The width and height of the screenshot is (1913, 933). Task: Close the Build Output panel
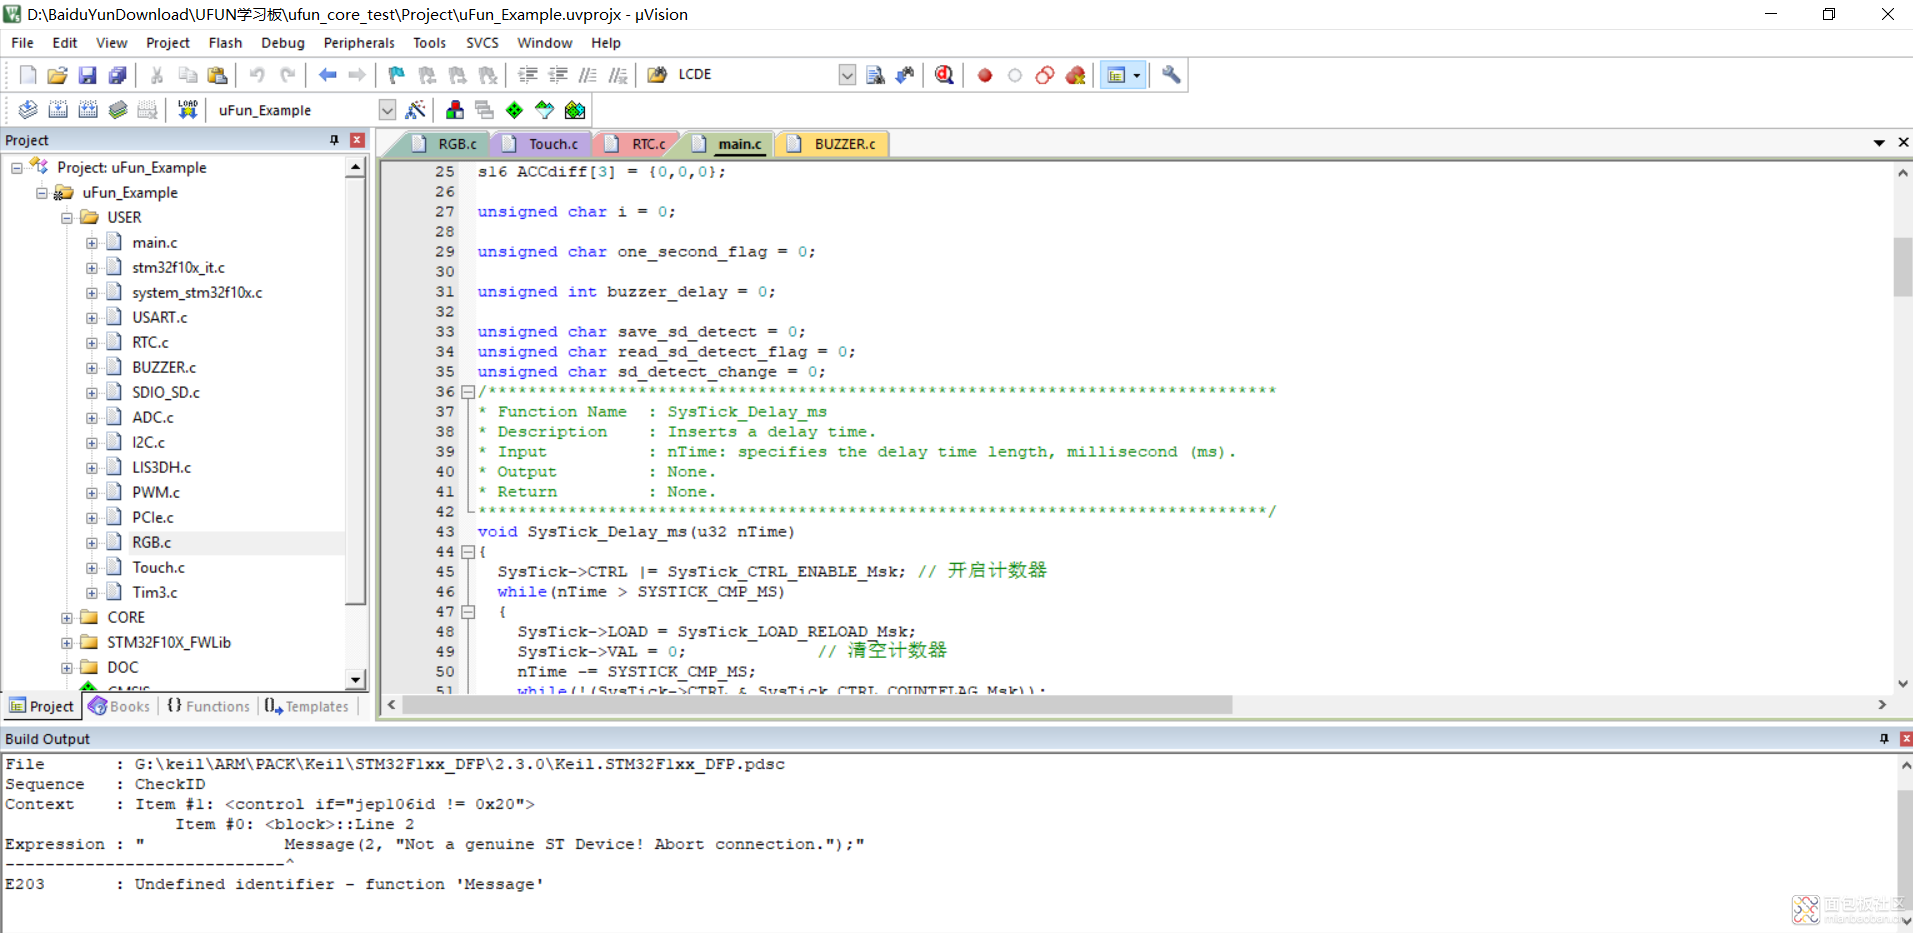coord(1906,739)
